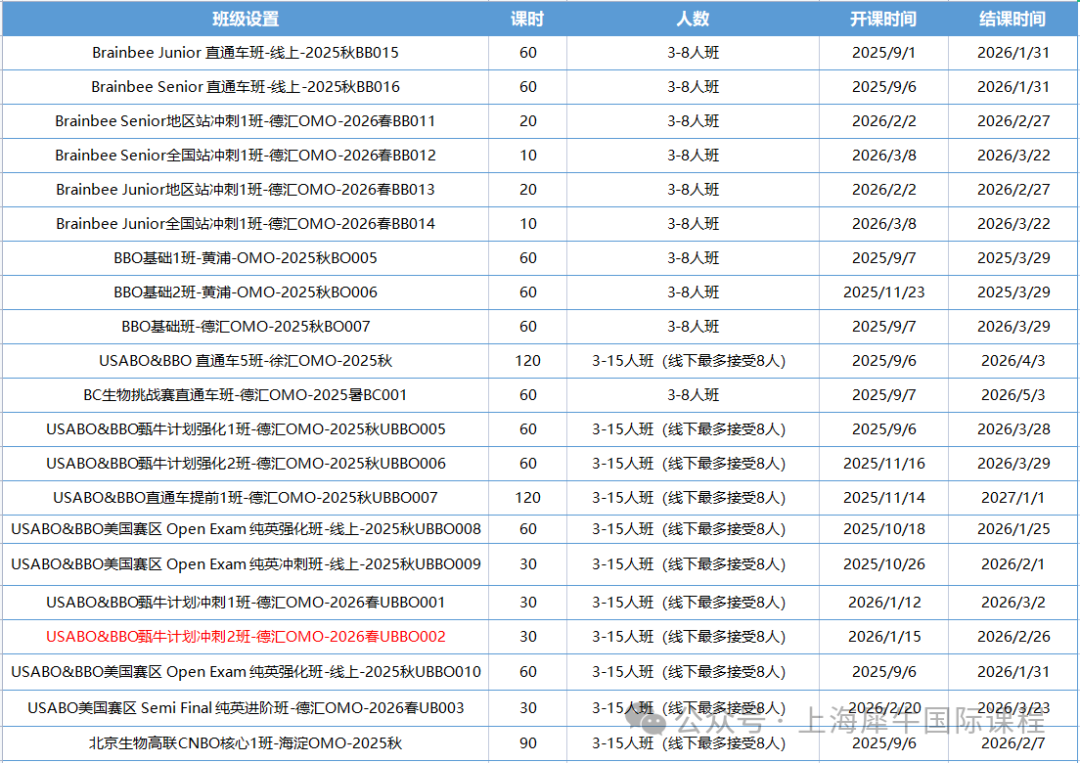
Task: Click start date 2026/1/12
Action: pyautogui.click(x=884, y=603)
